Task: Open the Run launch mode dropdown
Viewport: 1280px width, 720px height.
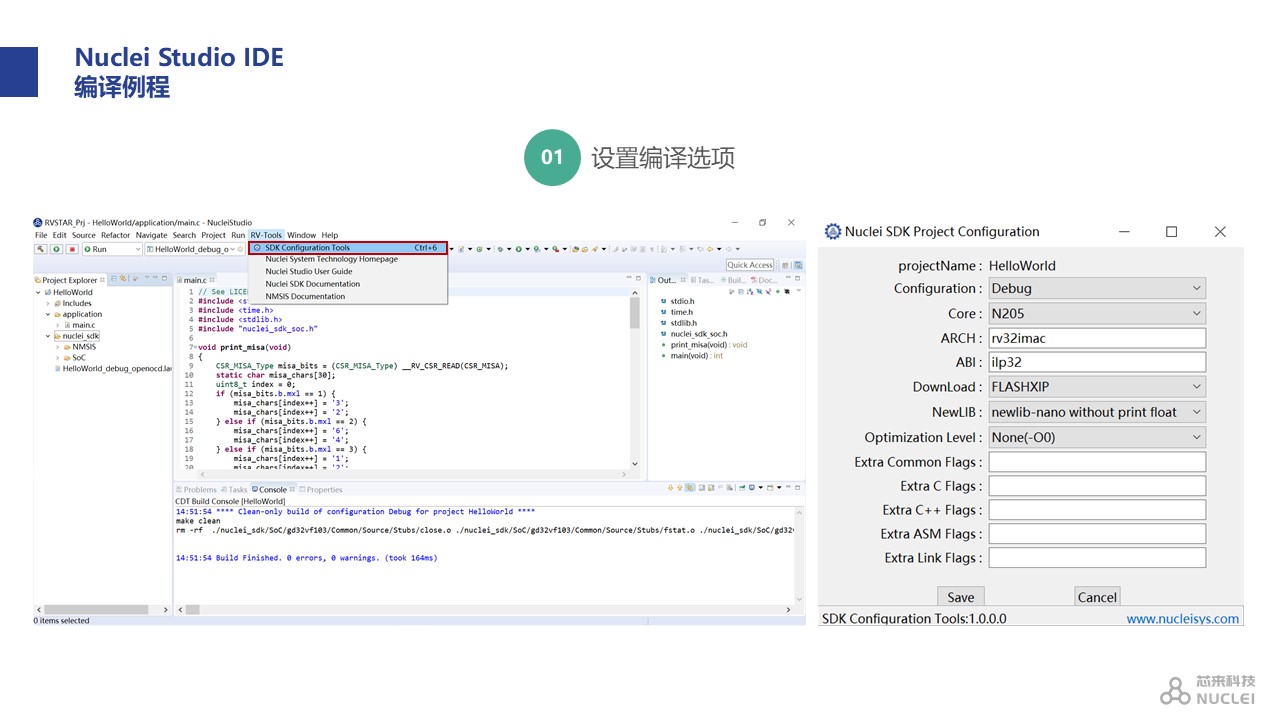Action: coord(112,249)
